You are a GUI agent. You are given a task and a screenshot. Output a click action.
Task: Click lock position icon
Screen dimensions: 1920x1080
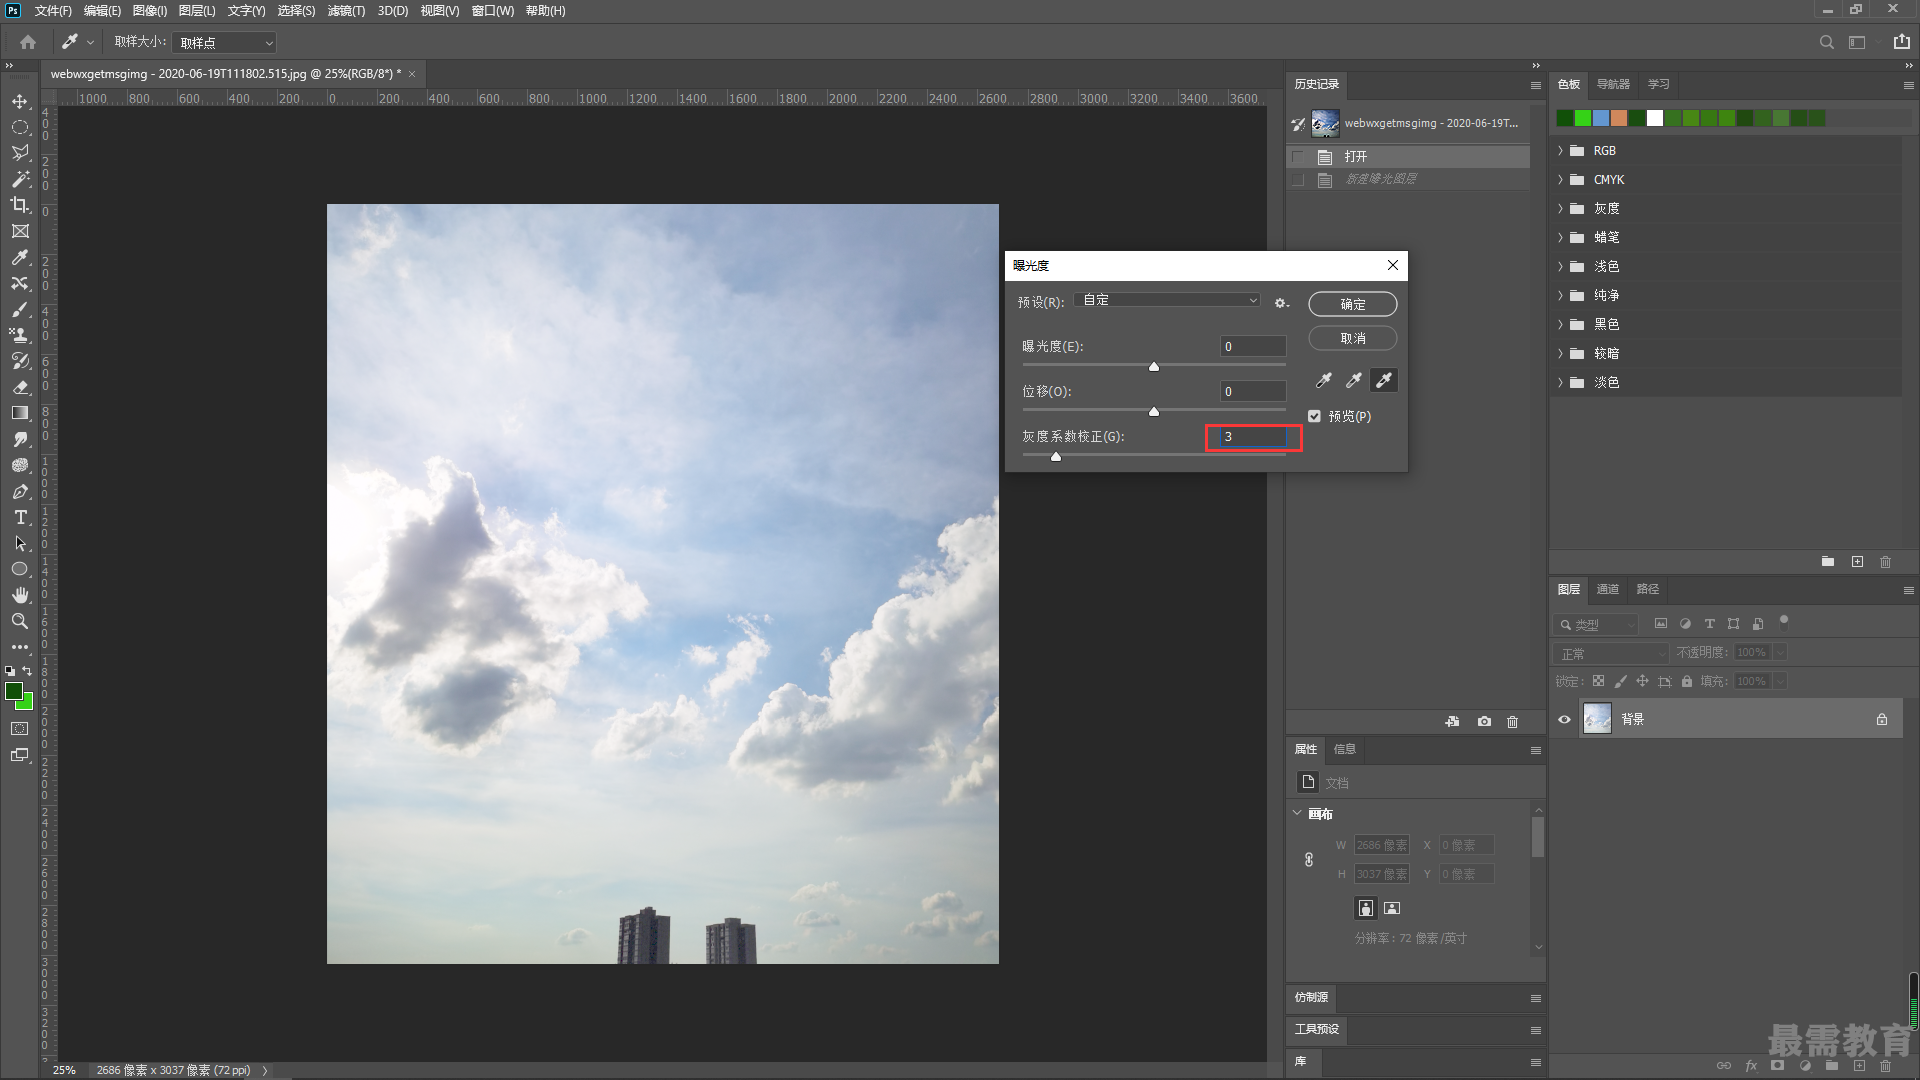coord(1642,681)
